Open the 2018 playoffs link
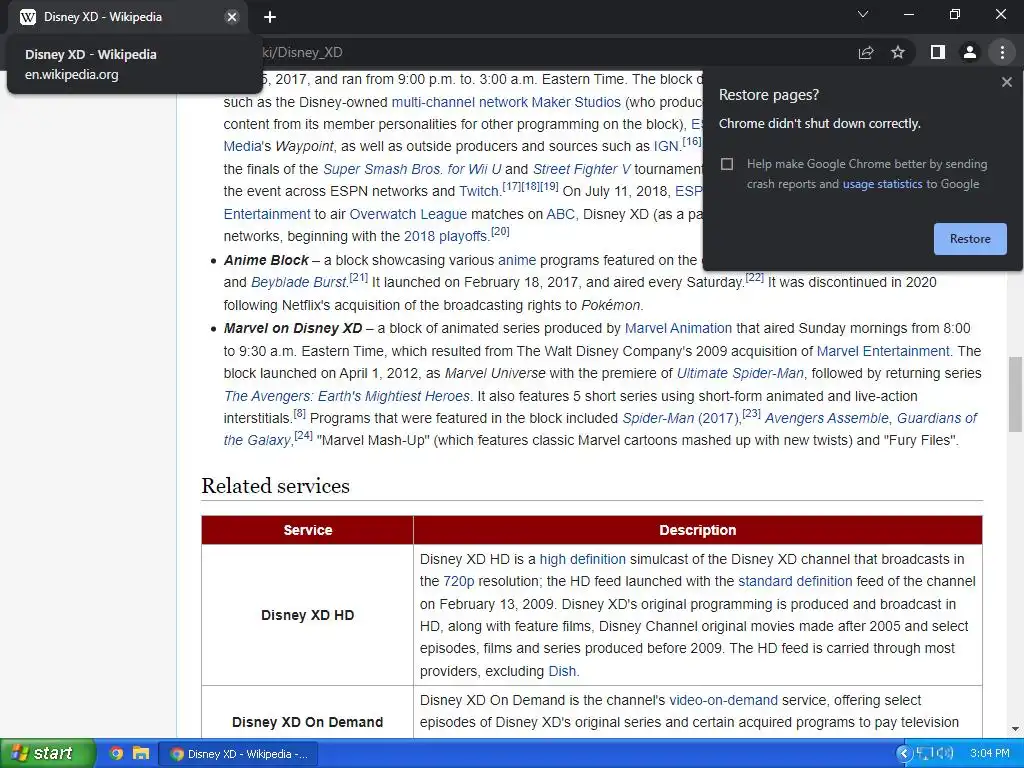The image size is (1024, 768). tap(445, 236)
